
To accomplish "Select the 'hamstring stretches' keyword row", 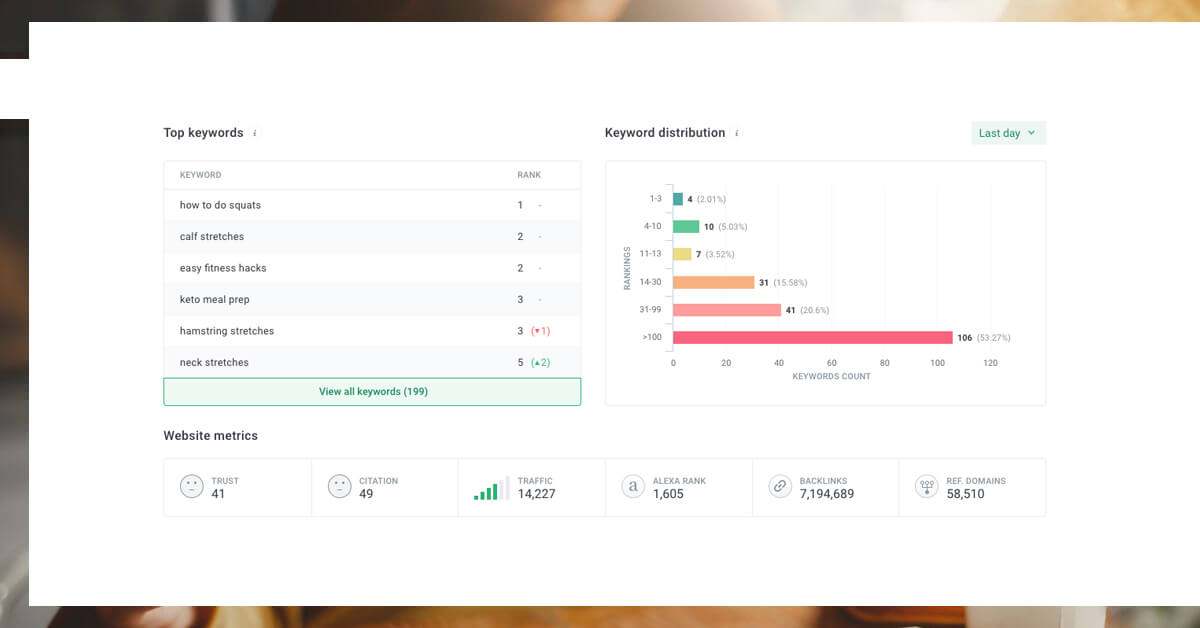I will click(372, 331).
